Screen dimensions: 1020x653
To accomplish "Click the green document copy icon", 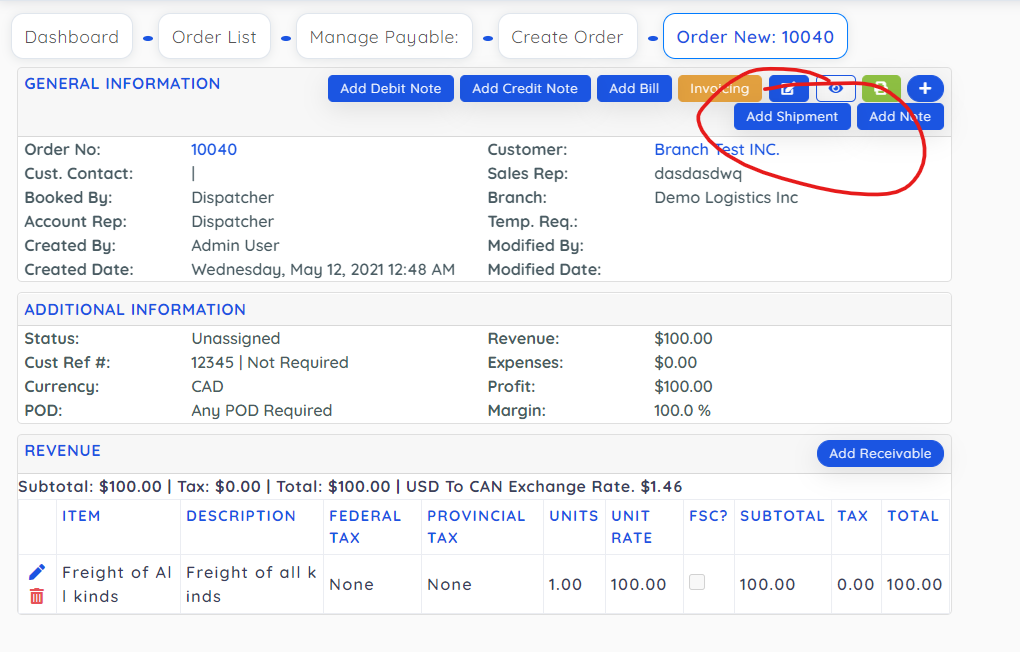I will (881, 89).
